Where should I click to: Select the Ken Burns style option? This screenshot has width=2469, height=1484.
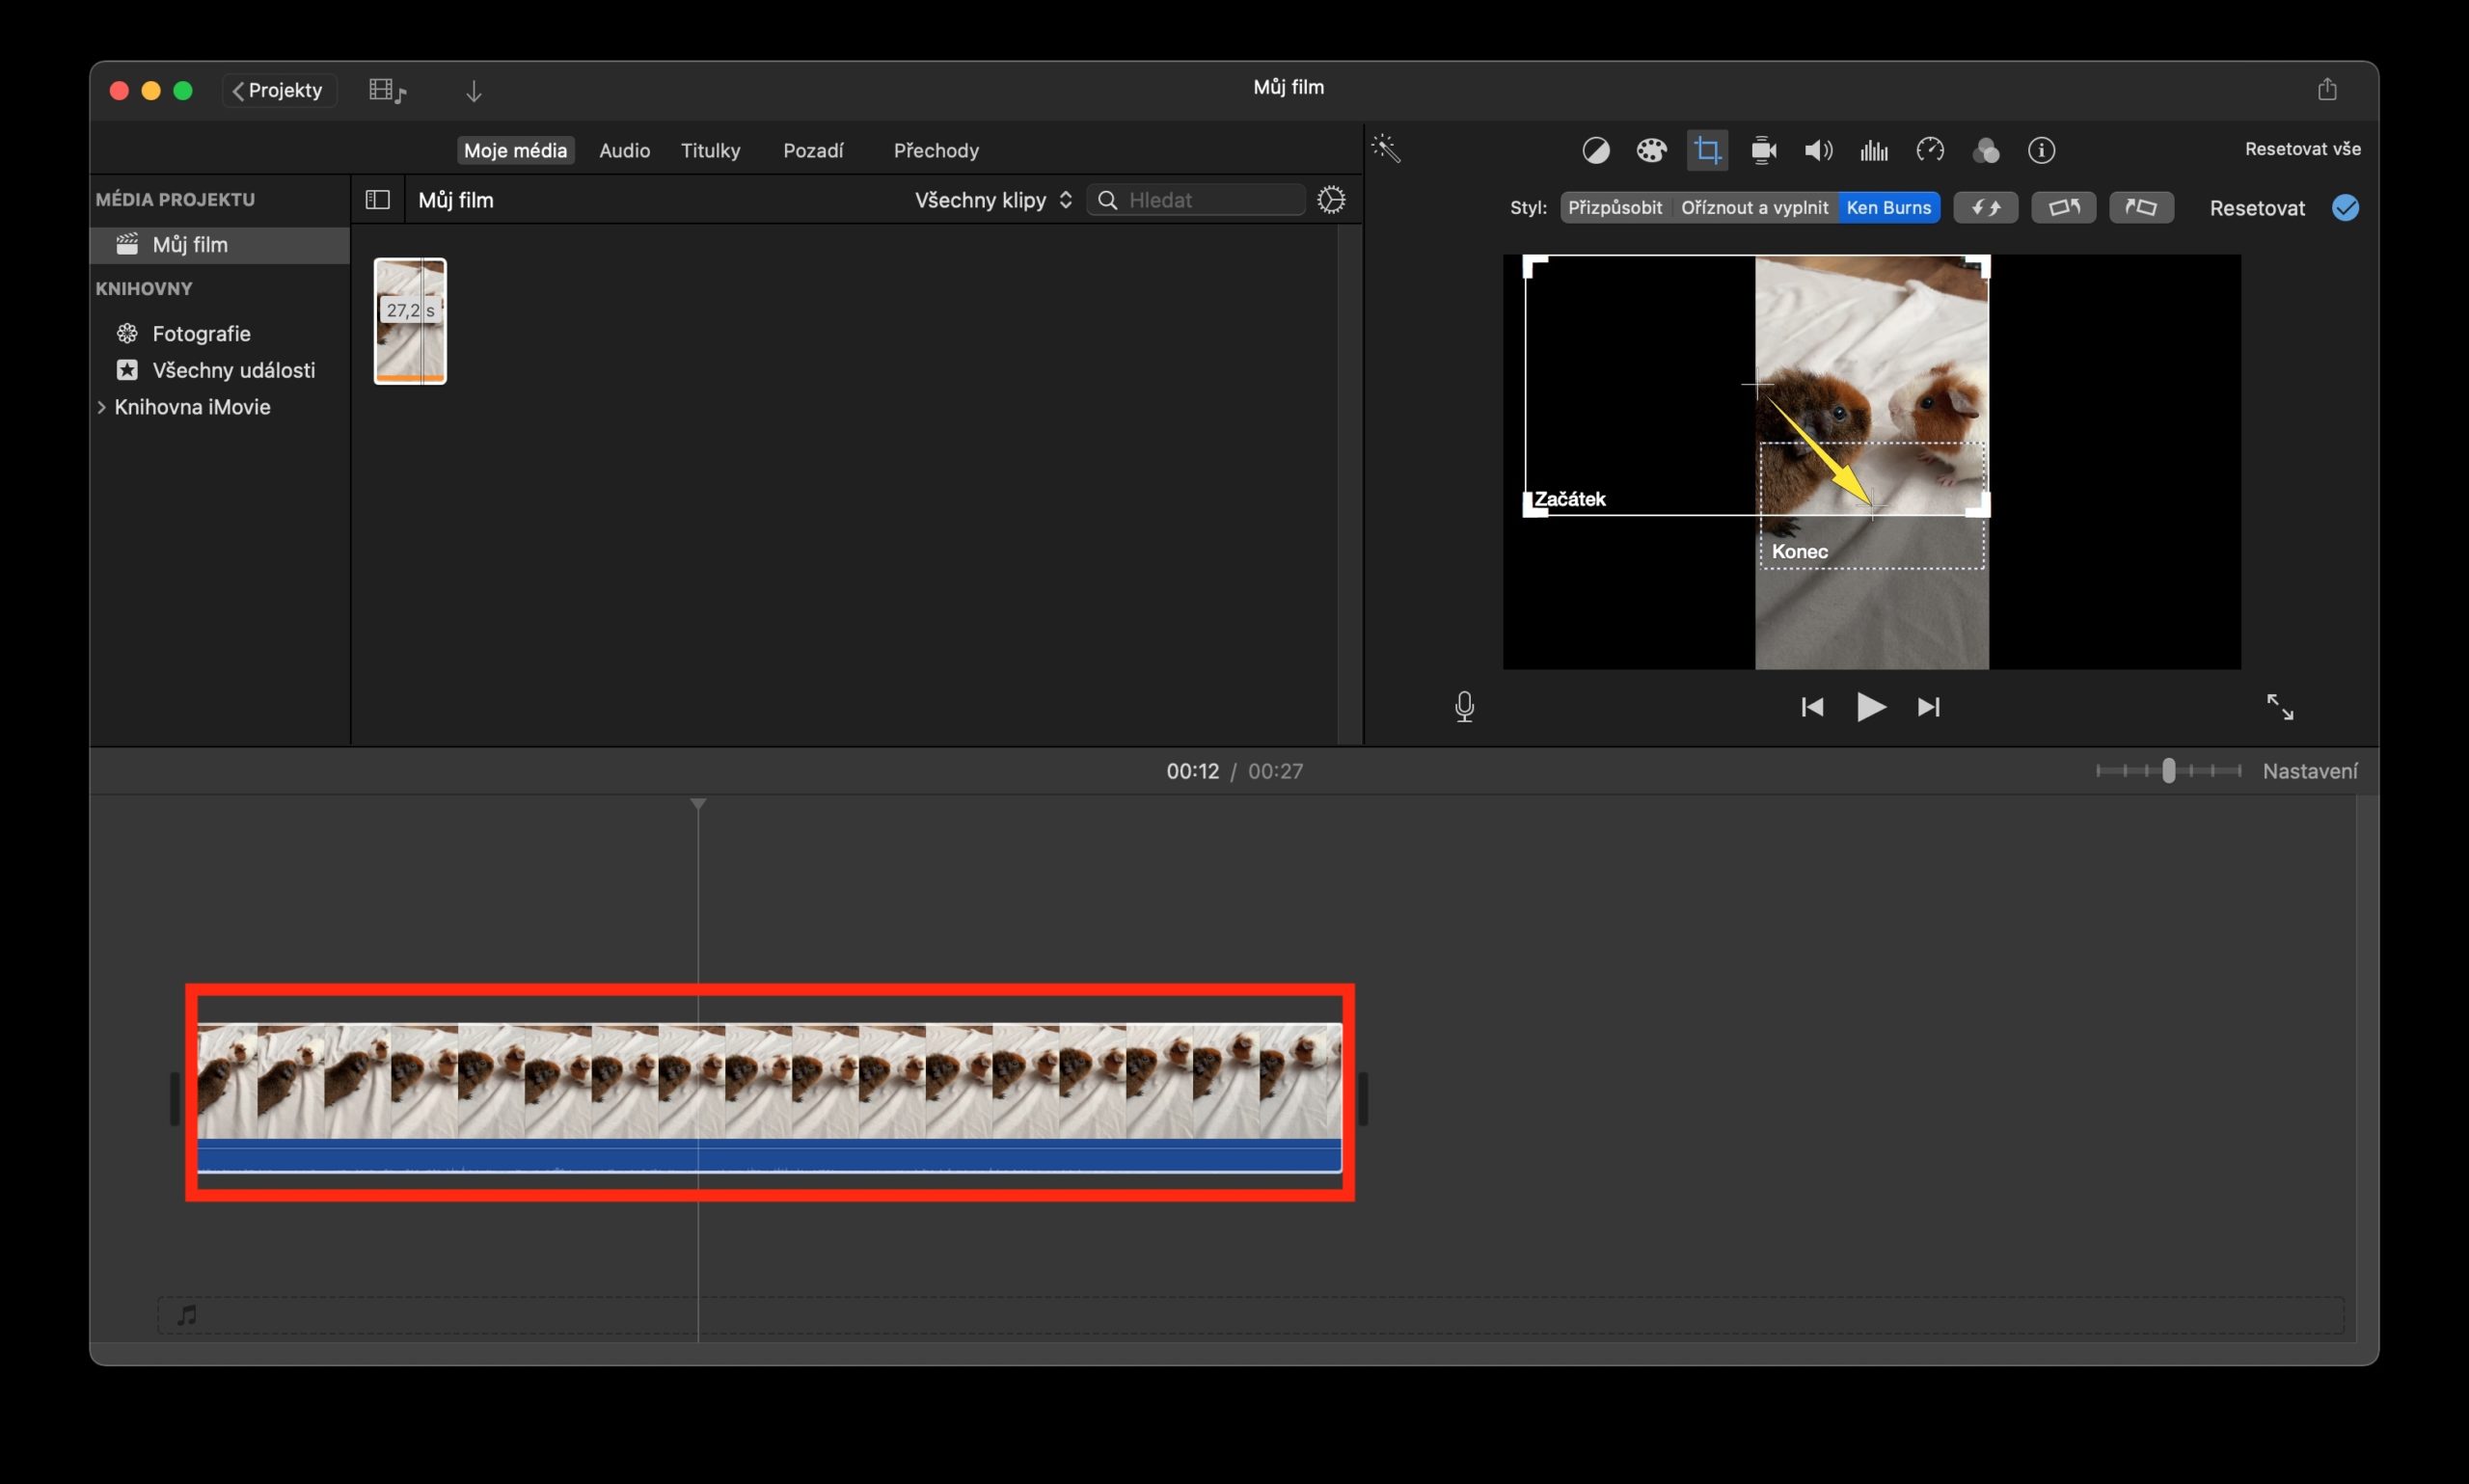point(1890,207)
